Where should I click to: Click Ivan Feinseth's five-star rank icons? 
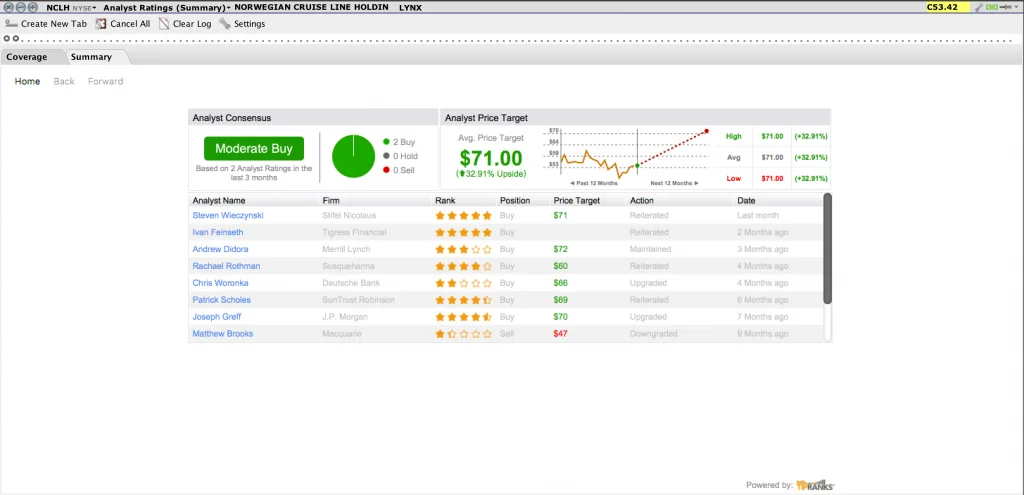464,232
